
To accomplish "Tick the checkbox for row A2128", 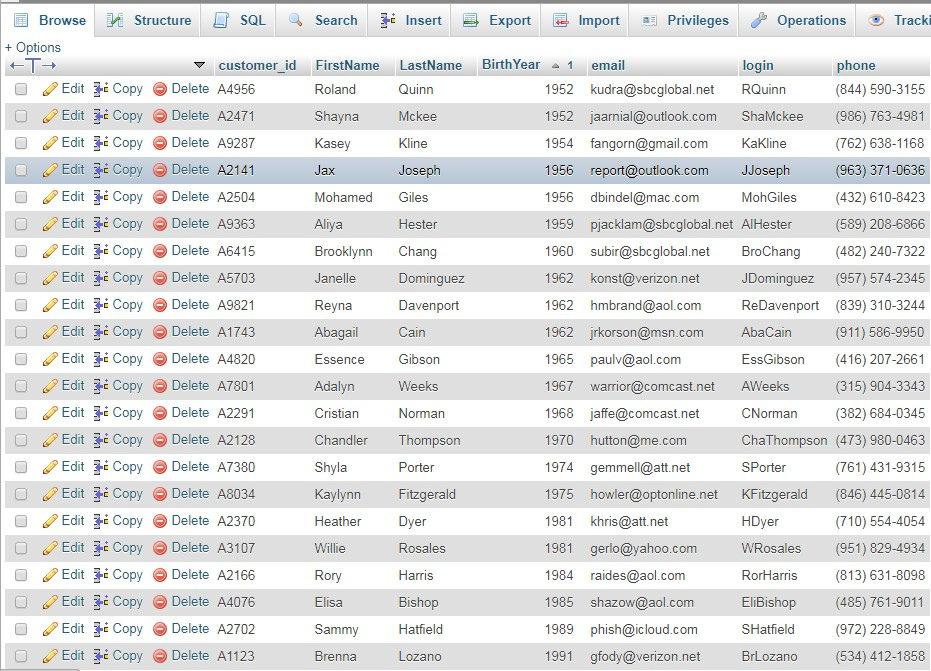I will (x=21, y=440).
